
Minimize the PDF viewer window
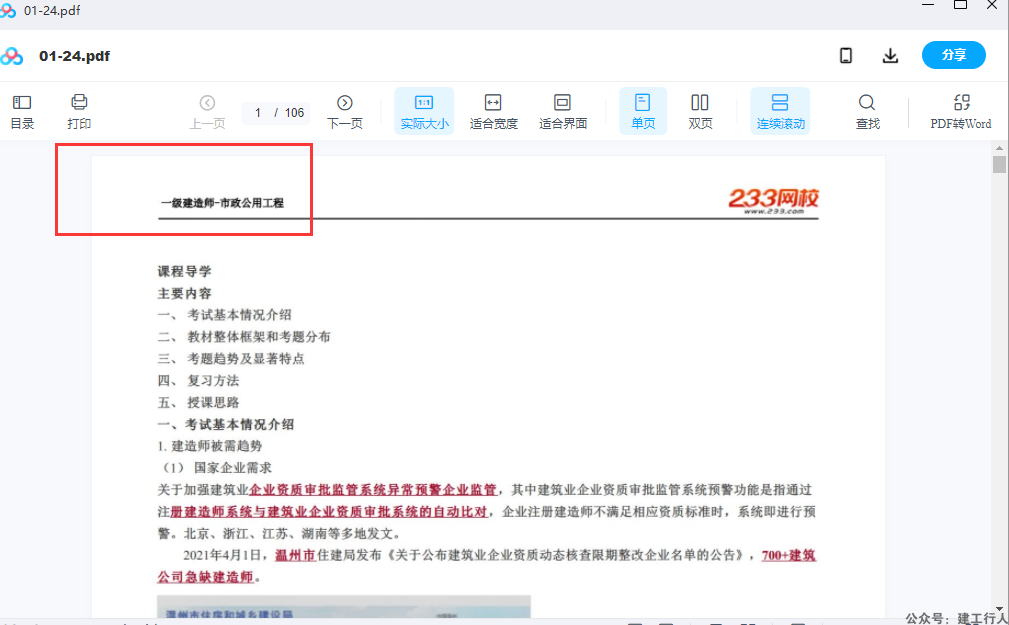[928, 5]
